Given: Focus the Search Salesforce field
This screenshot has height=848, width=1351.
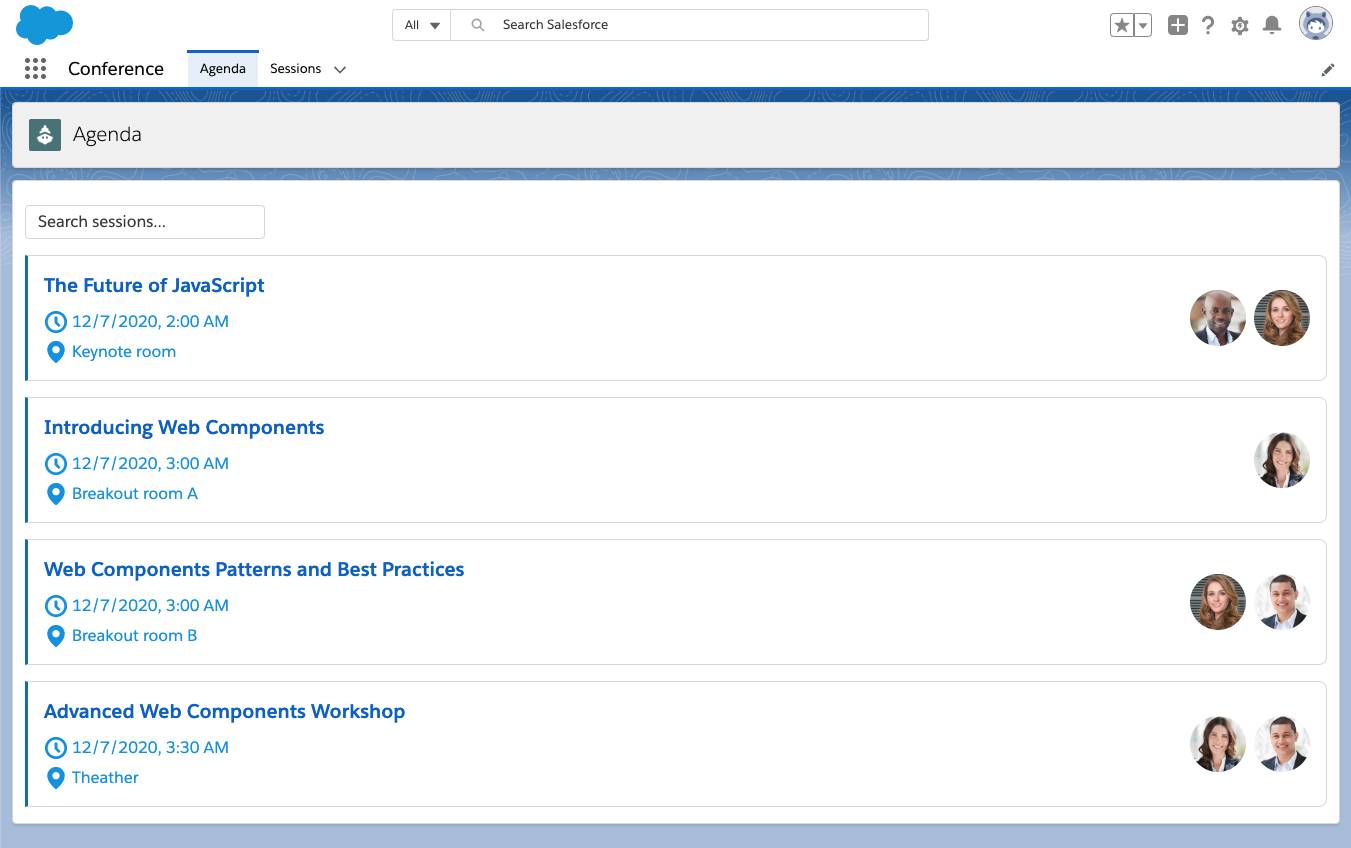Looking at the screenshot, I should (x=690, y=25).
